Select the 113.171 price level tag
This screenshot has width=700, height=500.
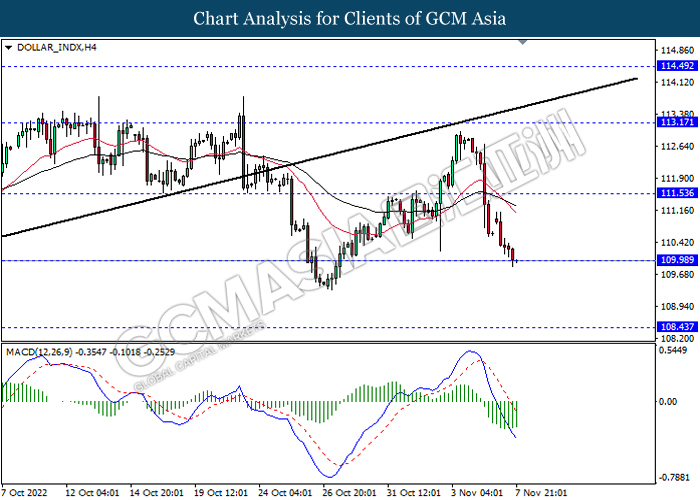677,122
